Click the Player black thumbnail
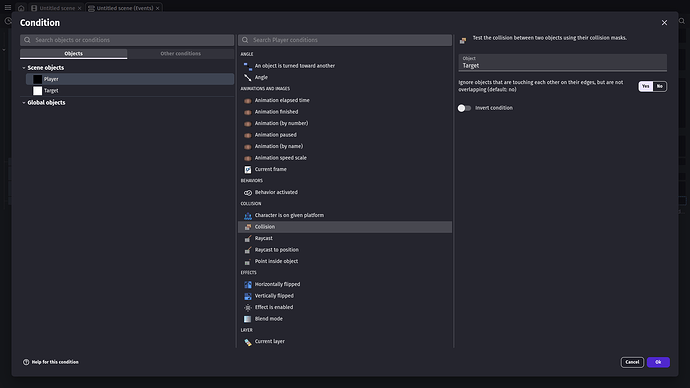The width and height of the screenshot is (690, 388). [37, 79]
